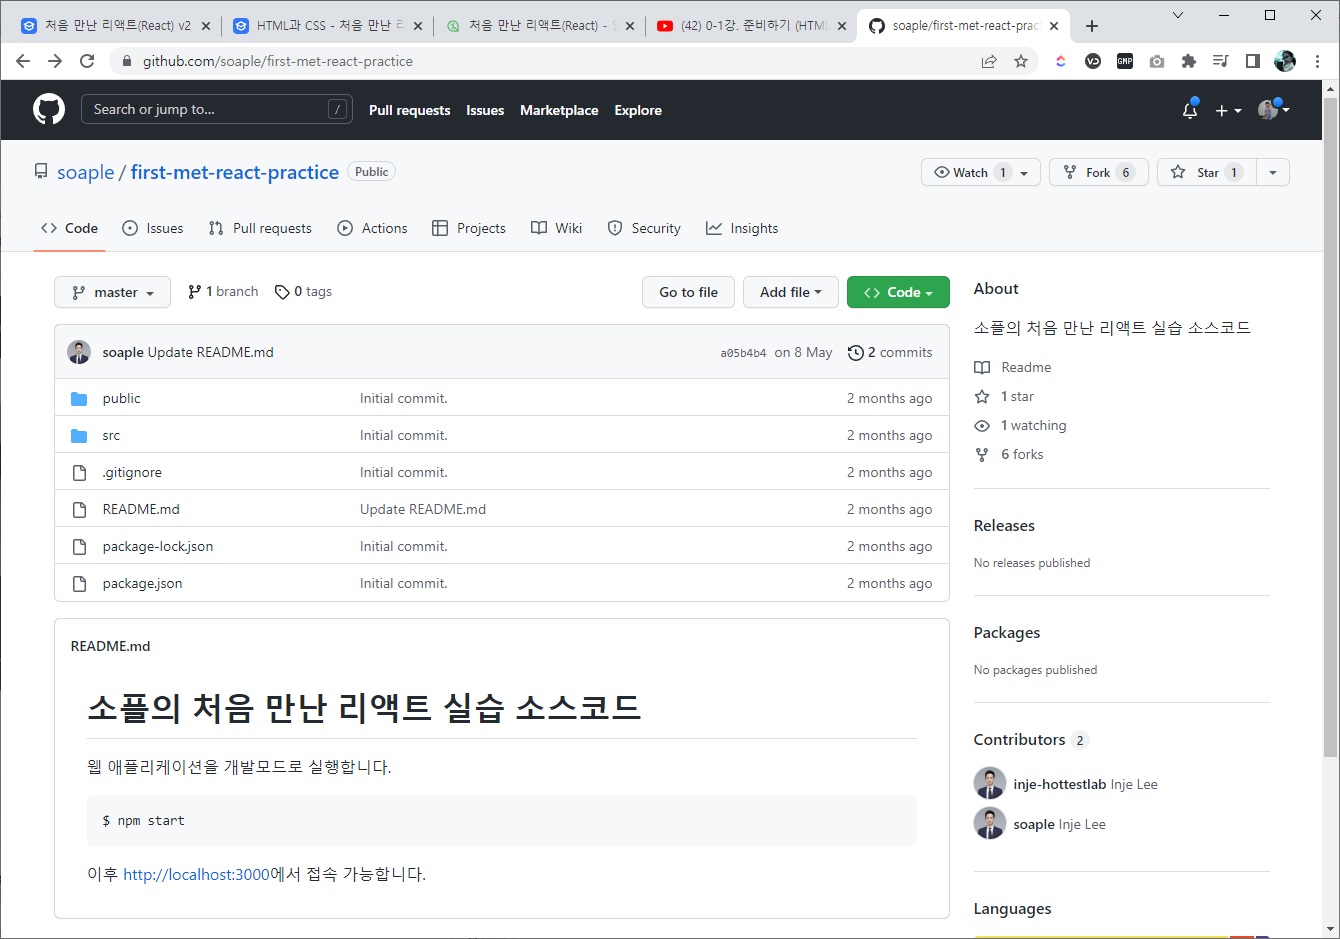Open the latest commit author's avatar
The width and height of the screenshot is (1340, 939).
[79, 352]
